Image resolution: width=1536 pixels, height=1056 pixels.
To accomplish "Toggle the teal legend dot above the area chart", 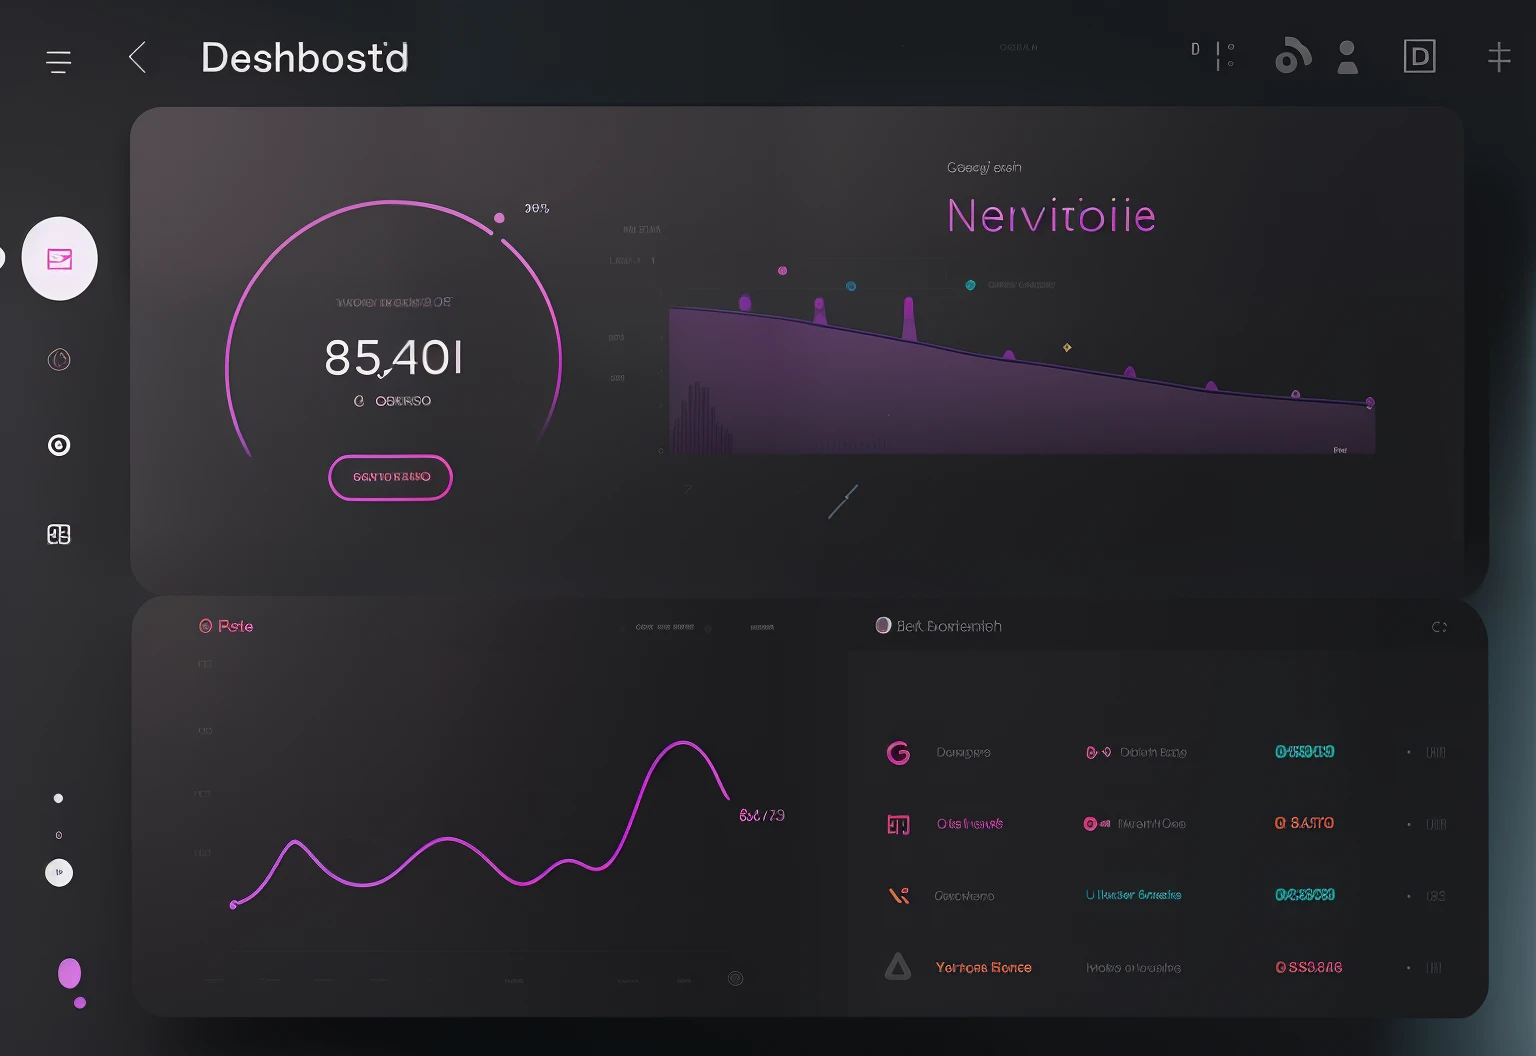I will [x=970, y=285].
